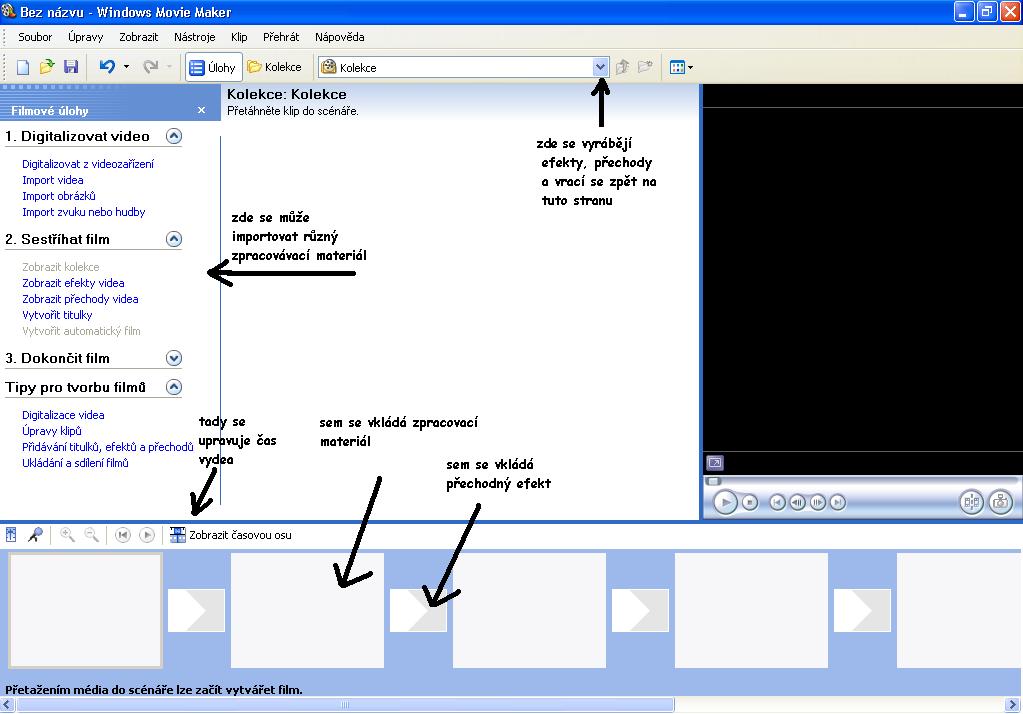The height and width of the screenshot is (714, 1023).
Task: Click the play storyboard button
Action: pos(147,535)
